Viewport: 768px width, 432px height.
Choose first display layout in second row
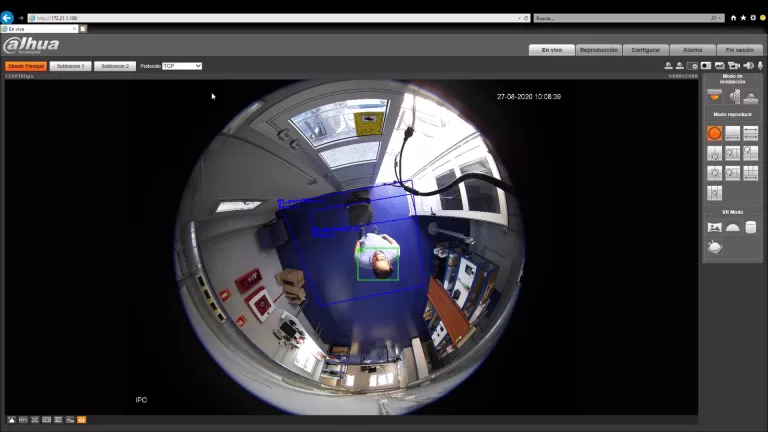(715, 153)
